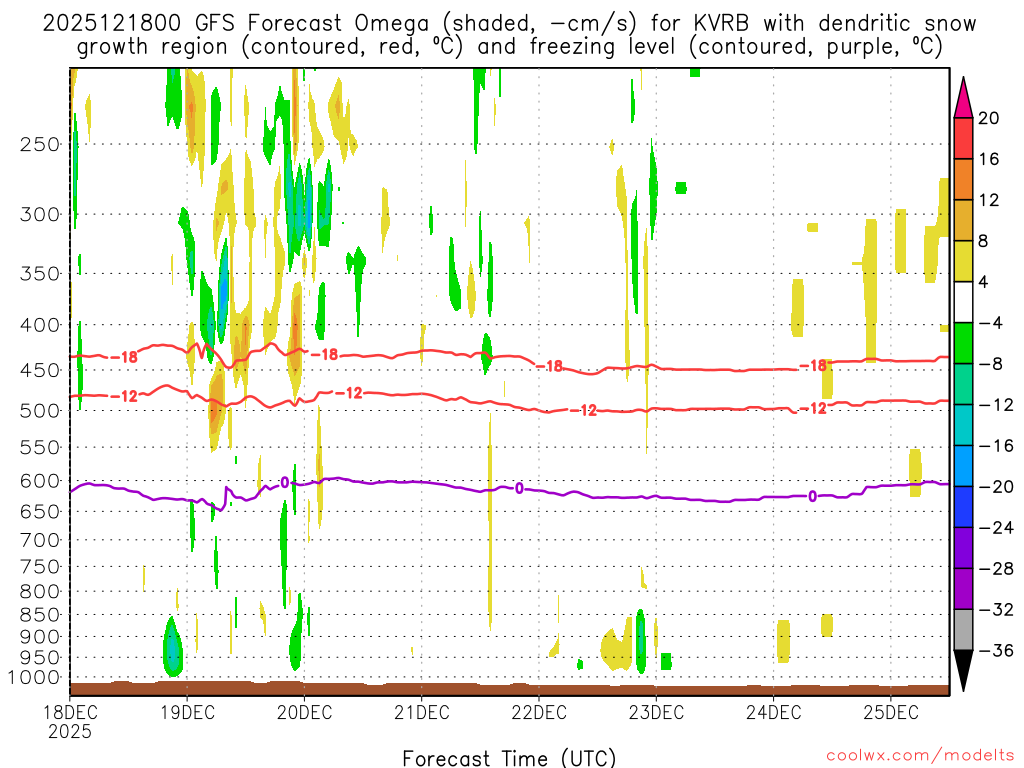
Task: Click the 500 pressure level label
Action: [40, 411]
